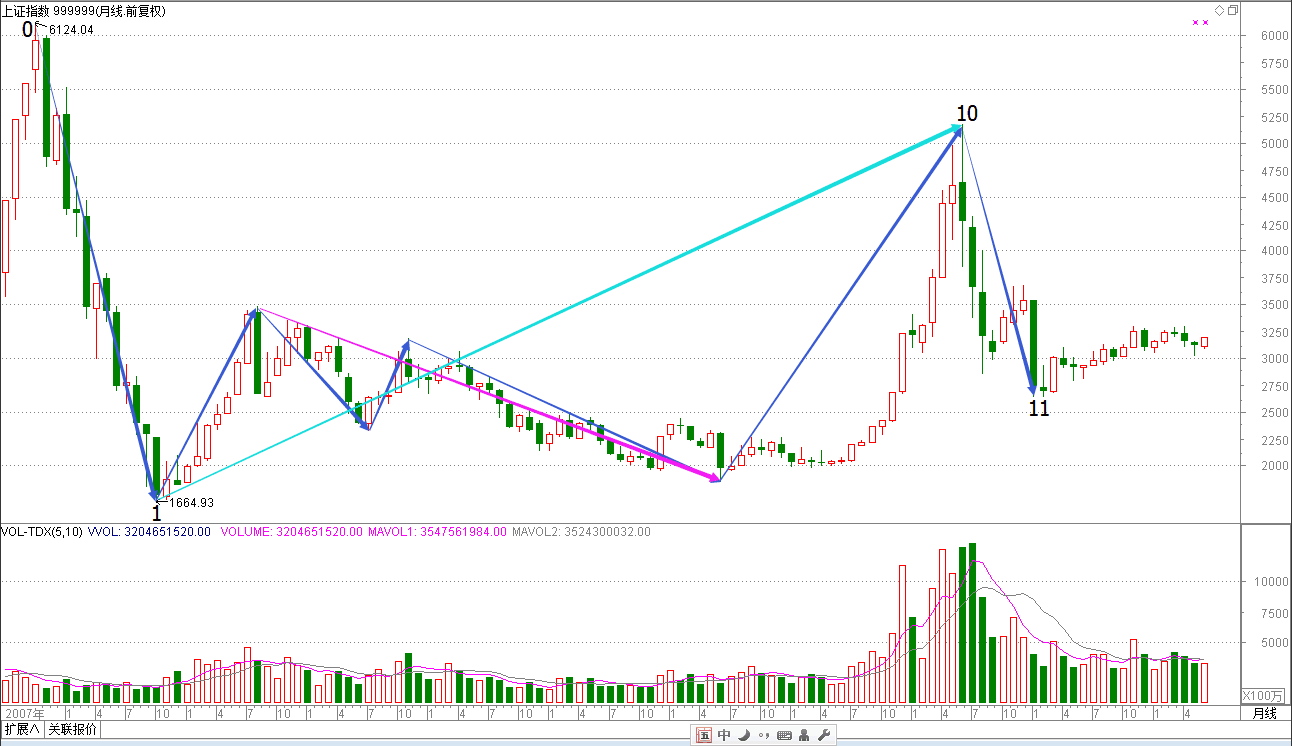Select the wave label 11 near the trough
This screenshot has height=746, width=1292.
click(1039, 408)
